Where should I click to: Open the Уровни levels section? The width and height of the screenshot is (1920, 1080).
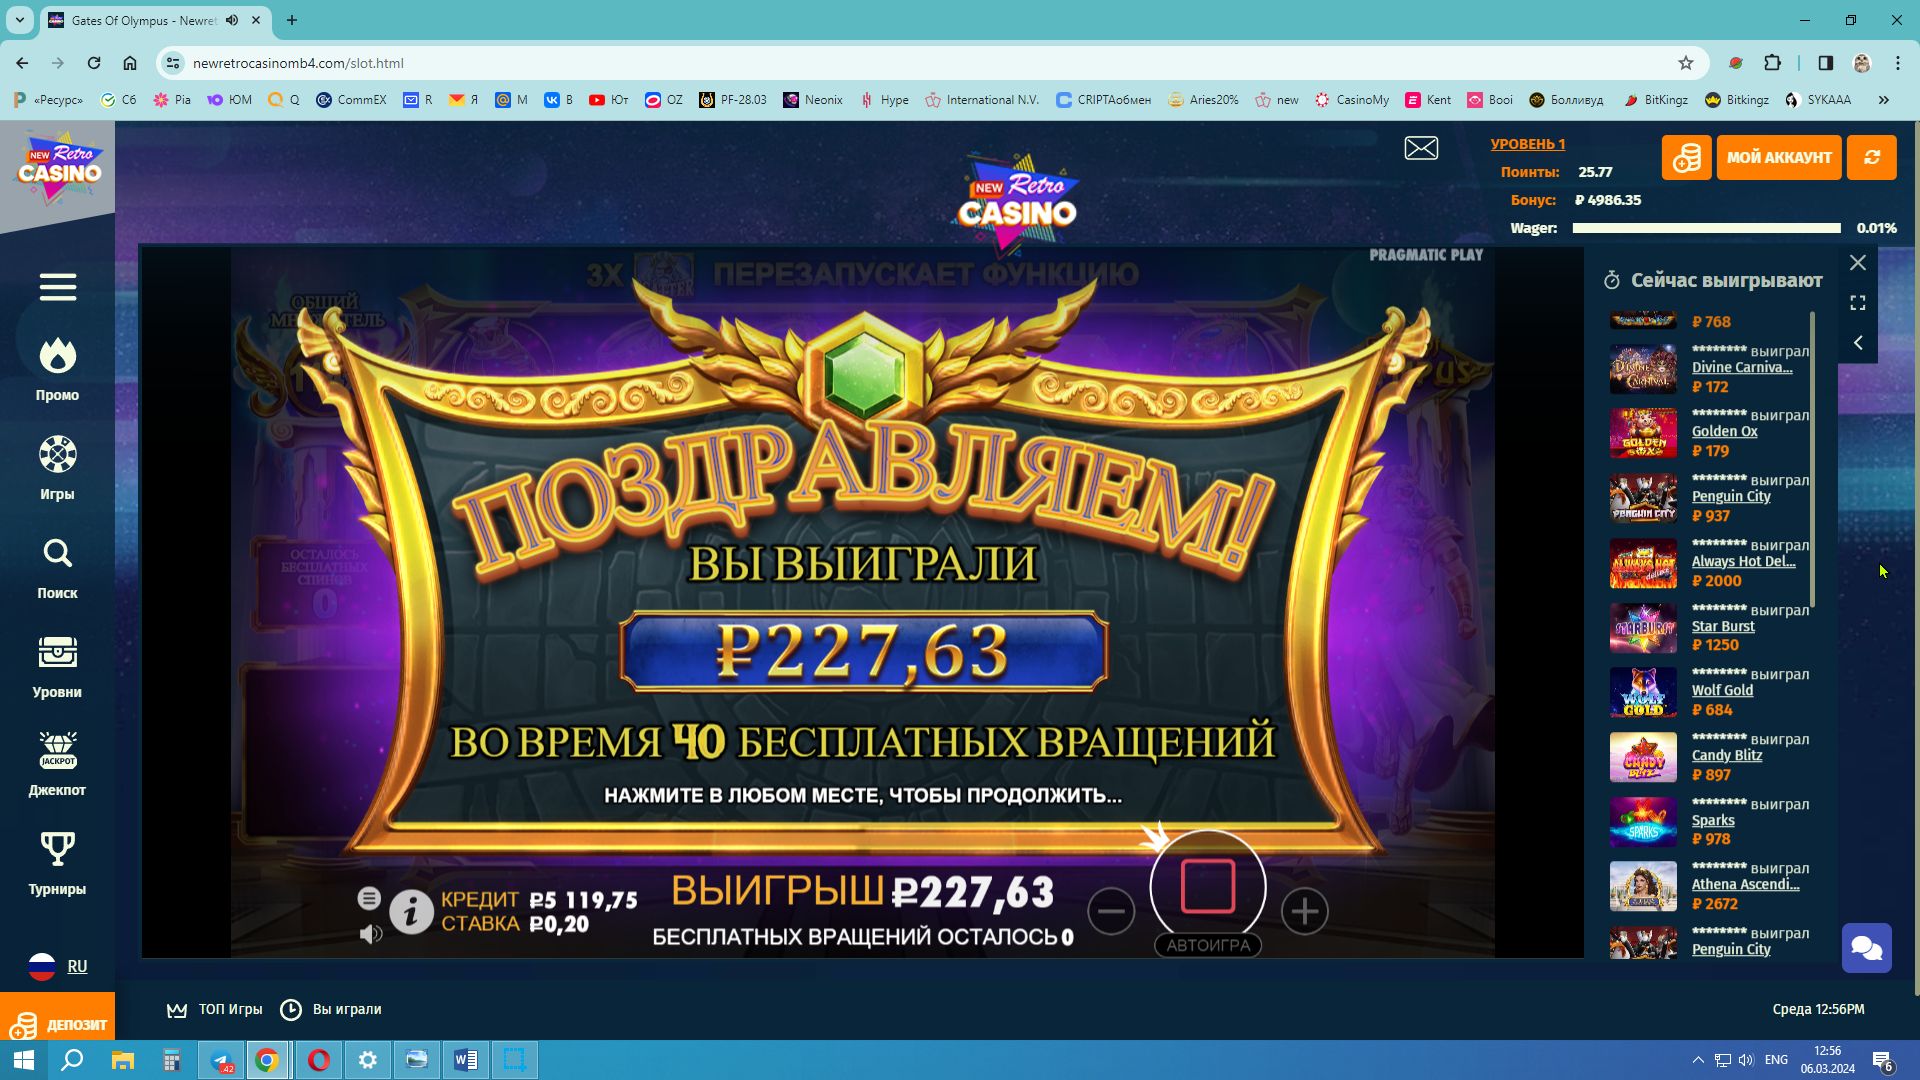pyautogui.click(x=57, y=667)
